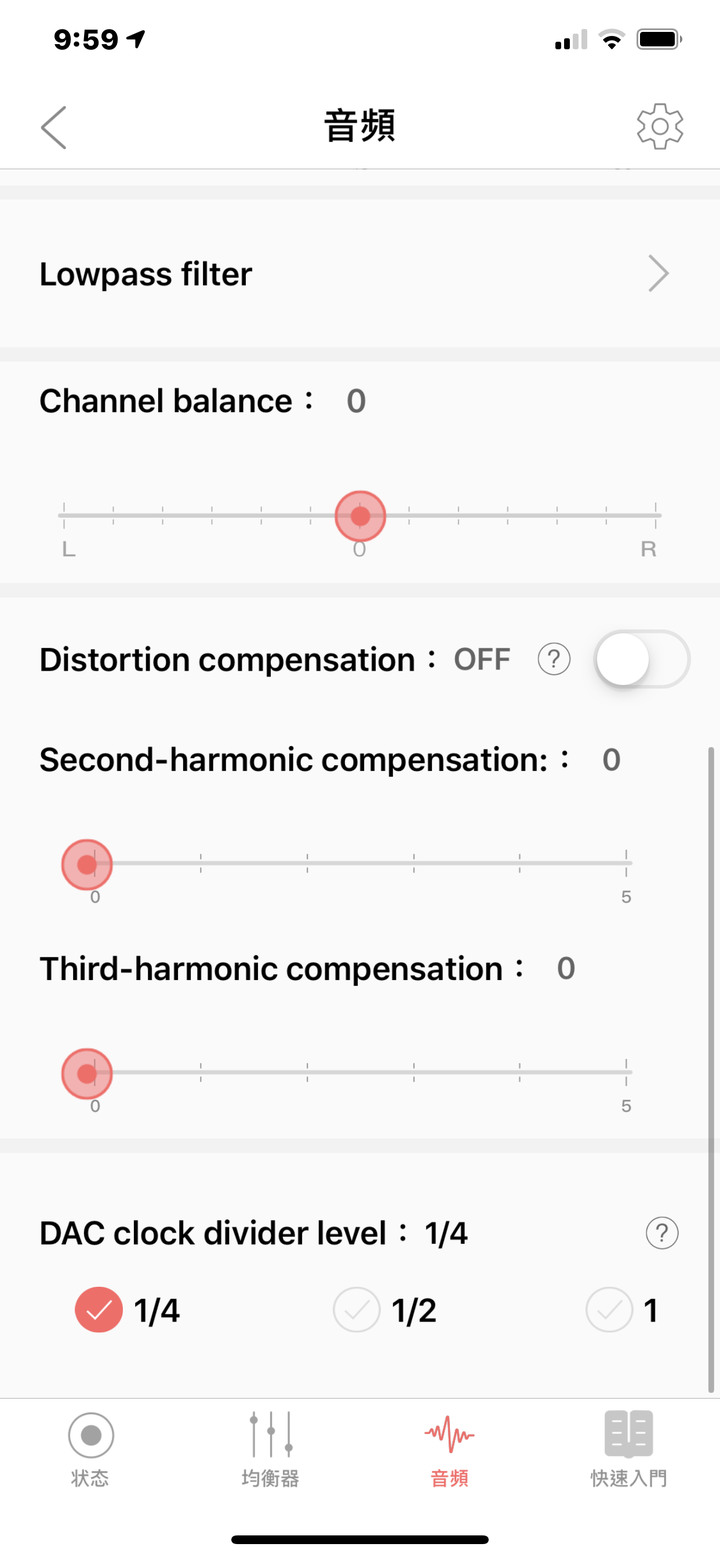The image size is (720, 1558).
Task: Tap the 状态 status icon
Action: pos(91,1436)
